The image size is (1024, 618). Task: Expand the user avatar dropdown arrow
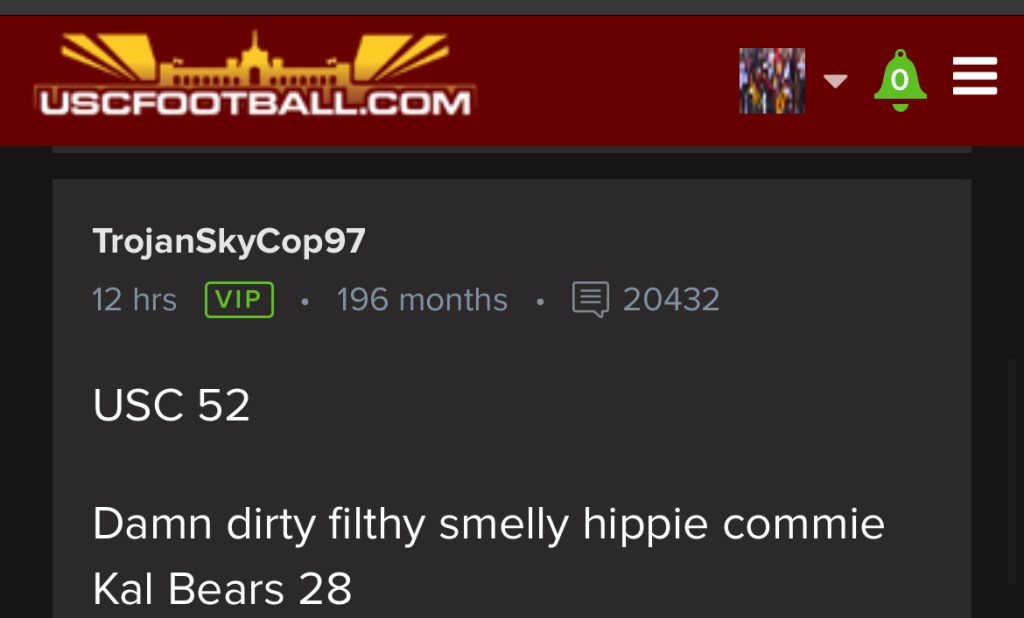click(835, 81)
